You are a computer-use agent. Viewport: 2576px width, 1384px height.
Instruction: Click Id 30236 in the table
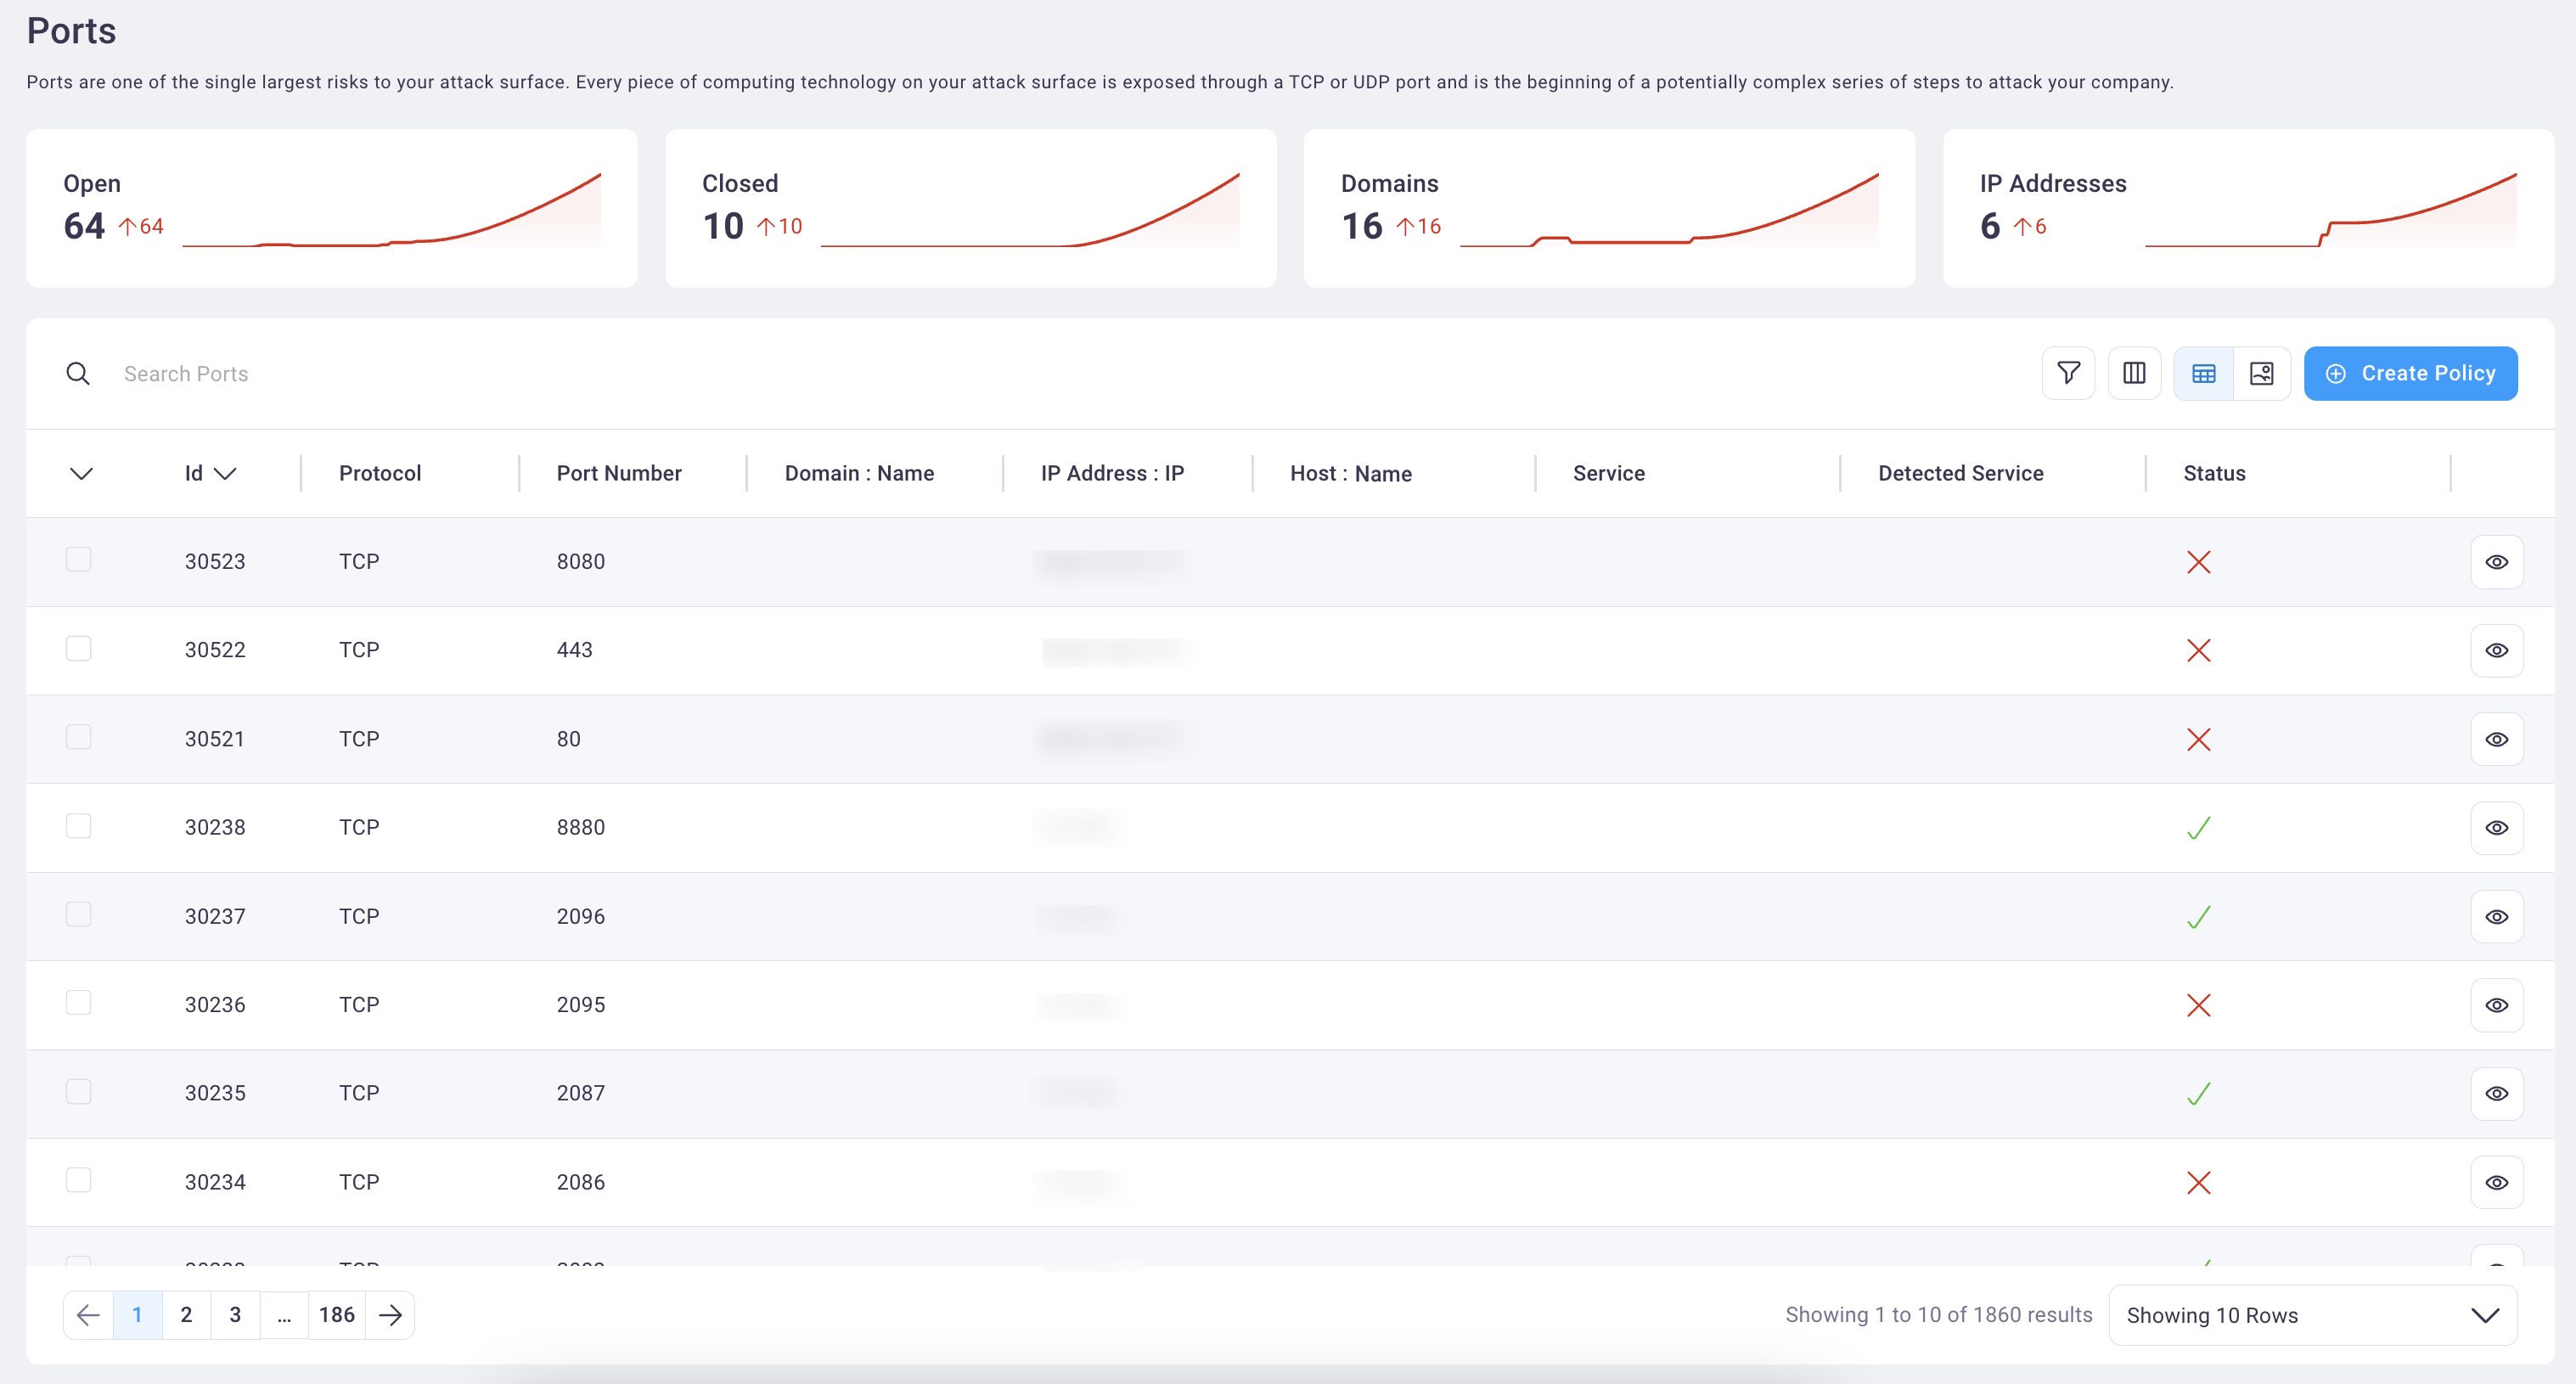[x=215, y=1005]
